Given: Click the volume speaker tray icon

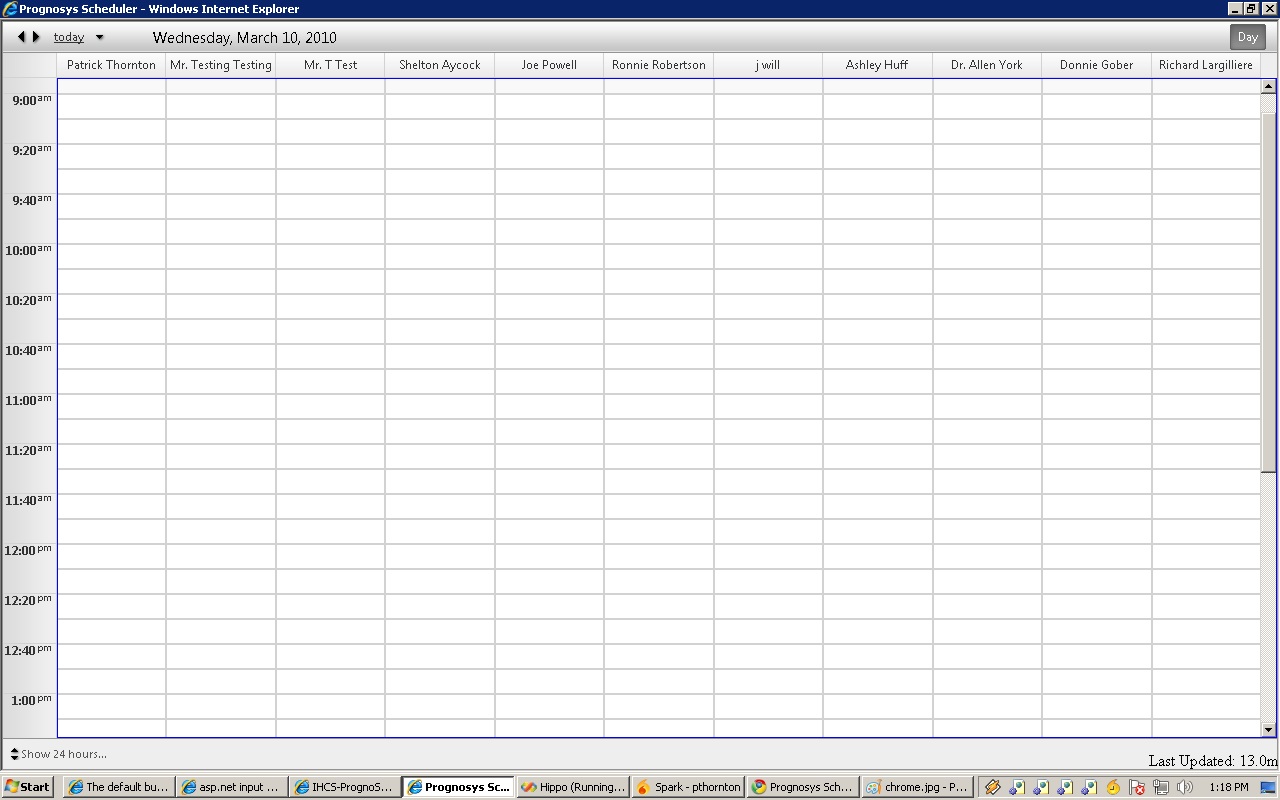Looking at the screenshot, I should pos(1185,787).
